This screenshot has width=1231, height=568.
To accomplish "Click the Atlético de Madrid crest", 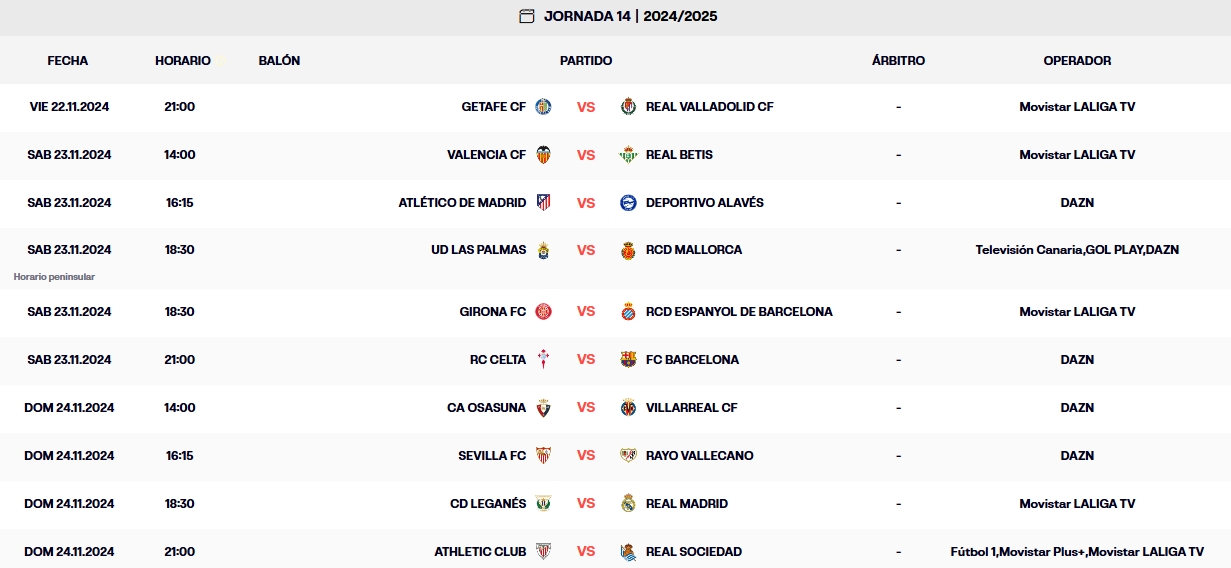I will click(x=543, y=203).
